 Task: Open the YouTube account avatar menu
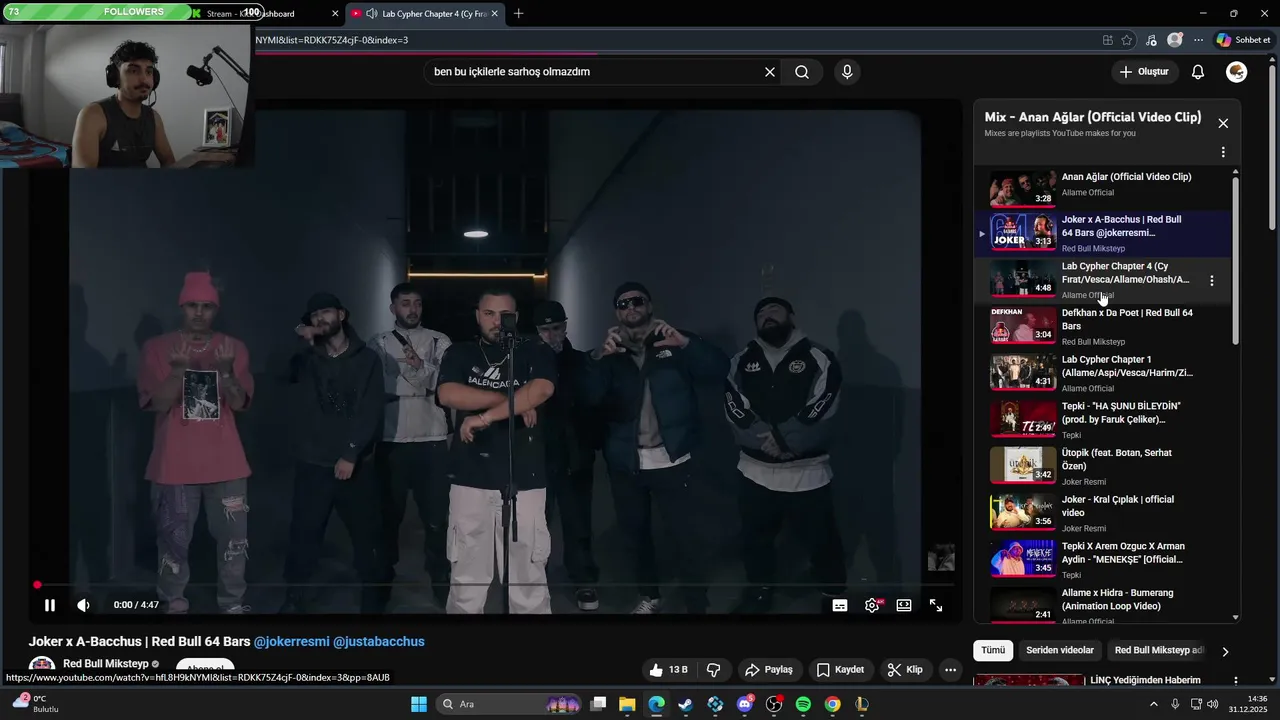(1237, 72)
